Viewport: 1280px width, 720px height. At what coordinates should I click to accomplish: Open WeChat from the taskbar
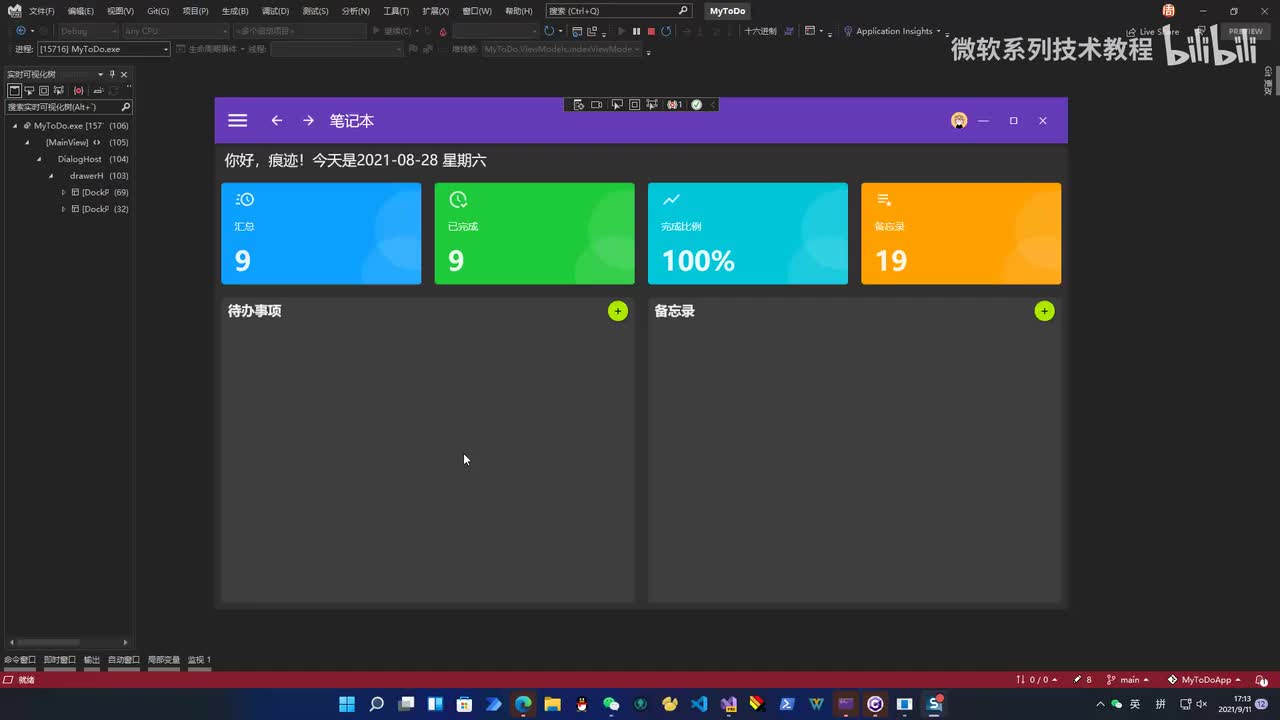point(611,704)
